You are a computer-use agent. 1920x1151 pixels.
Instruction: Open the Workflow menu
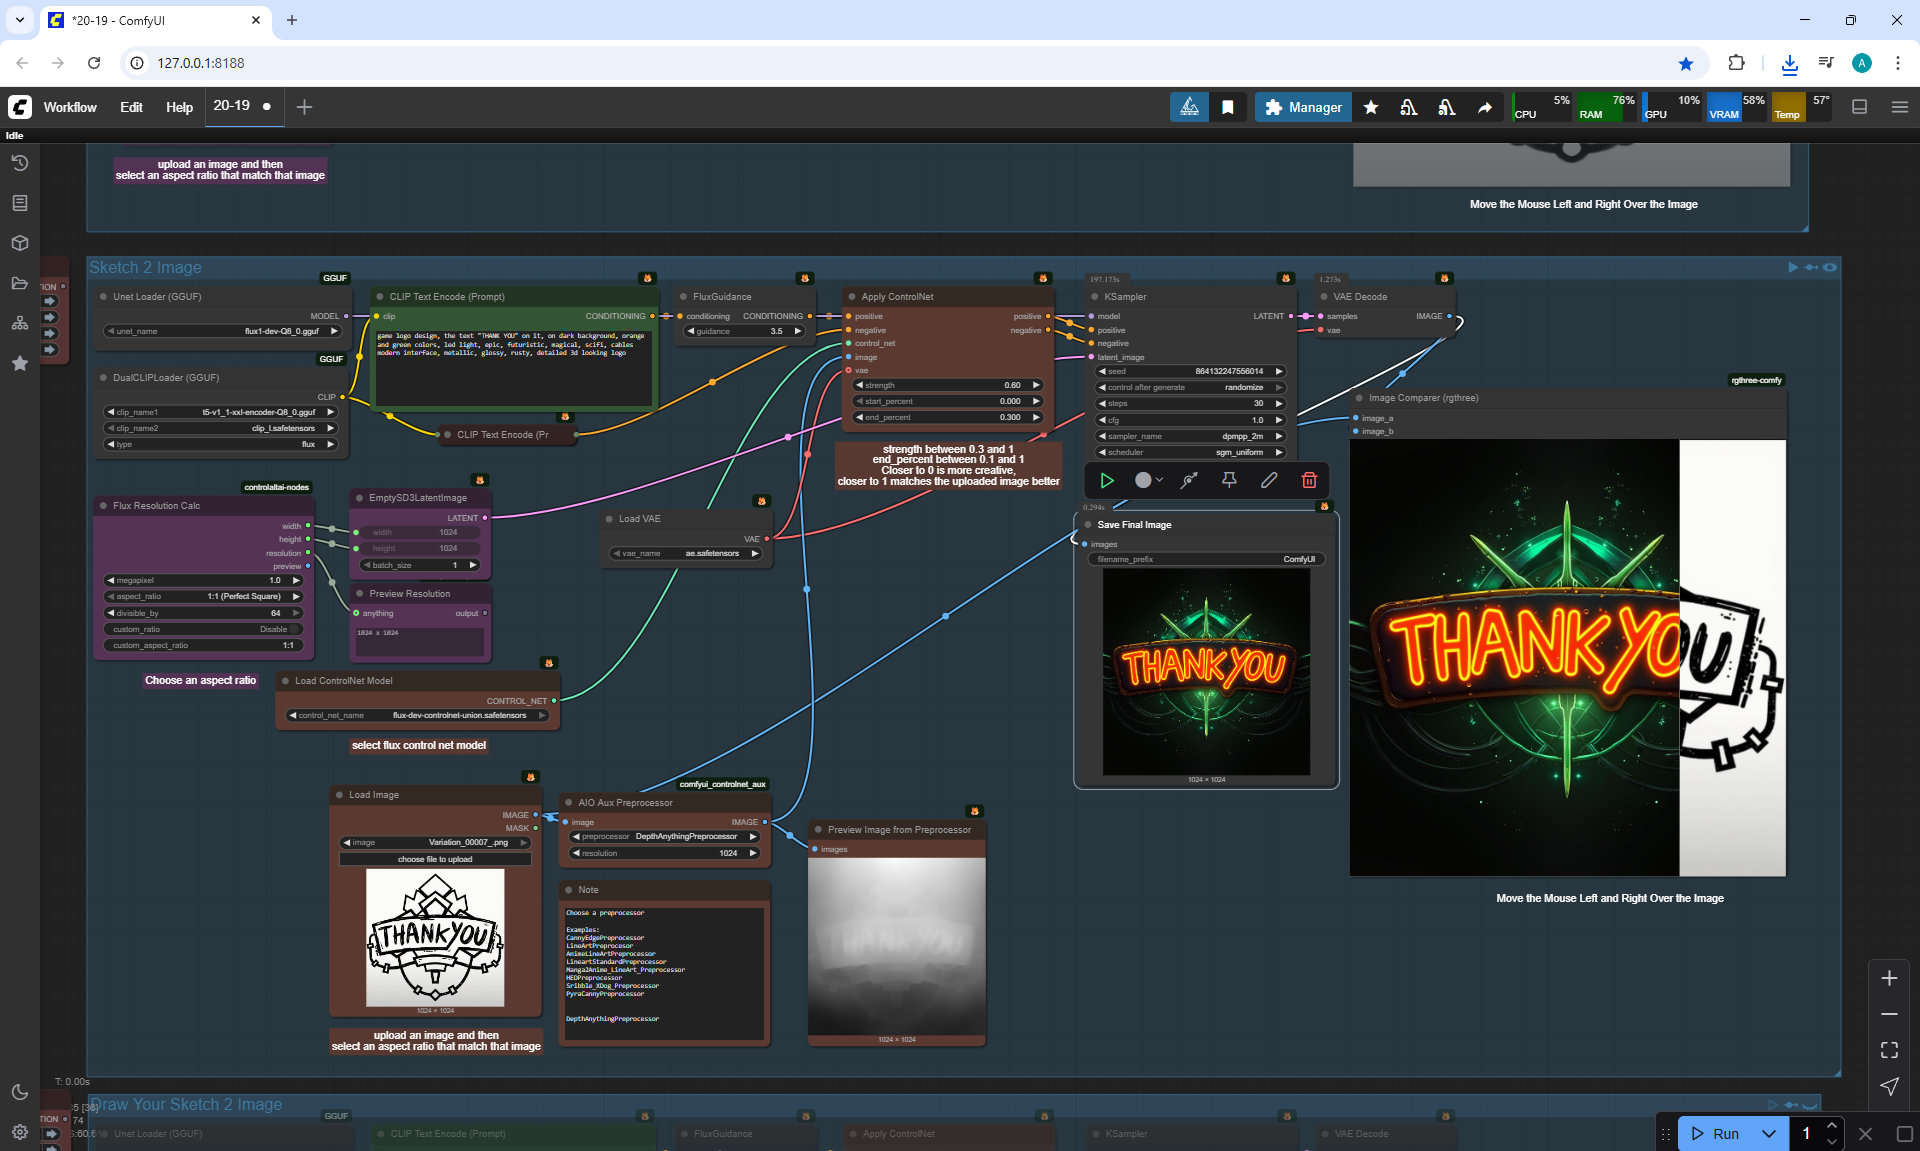click(70, 107)
